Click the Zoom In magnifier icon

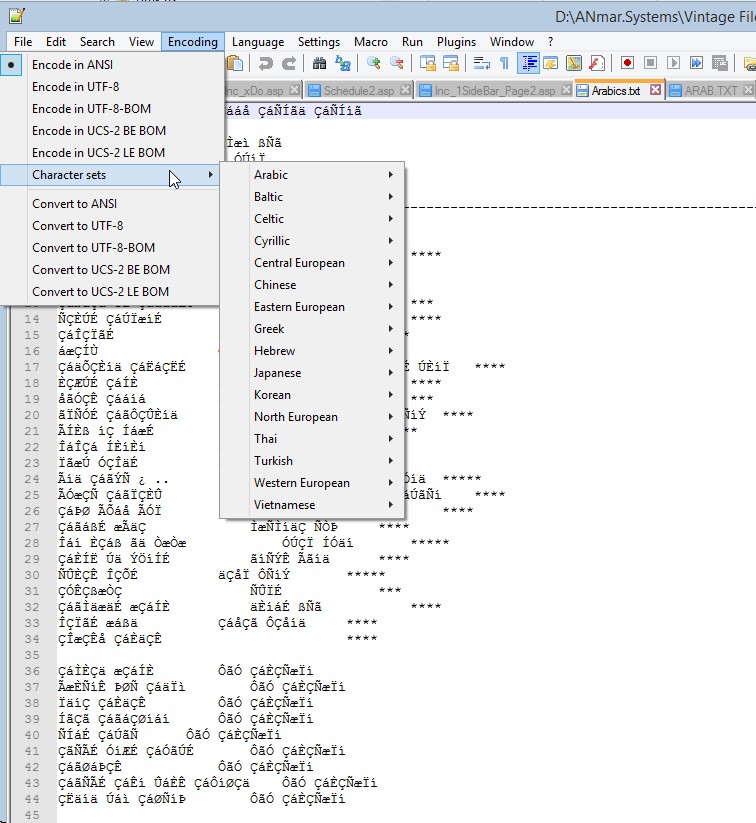(x=374, y=63)
